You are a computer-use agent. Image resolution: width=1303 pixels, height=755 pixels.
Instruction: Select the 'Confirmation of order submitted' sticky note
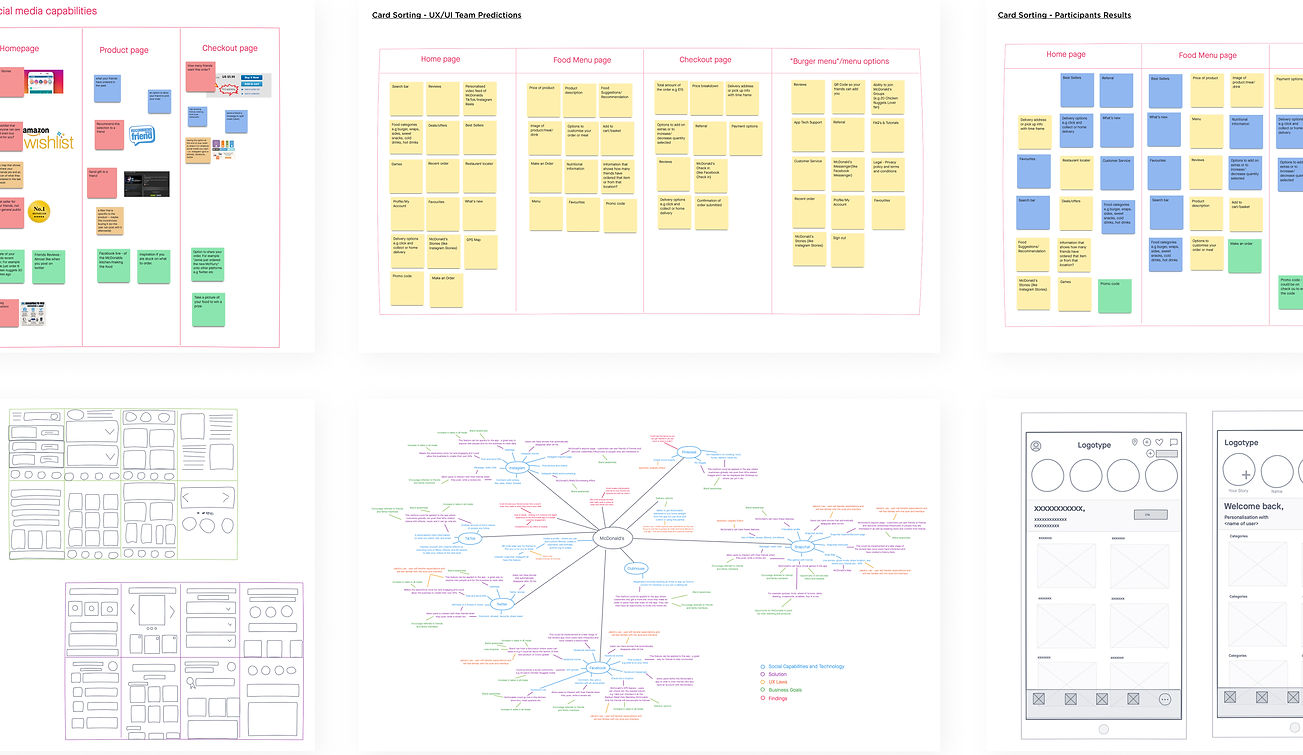coord(709,212)
